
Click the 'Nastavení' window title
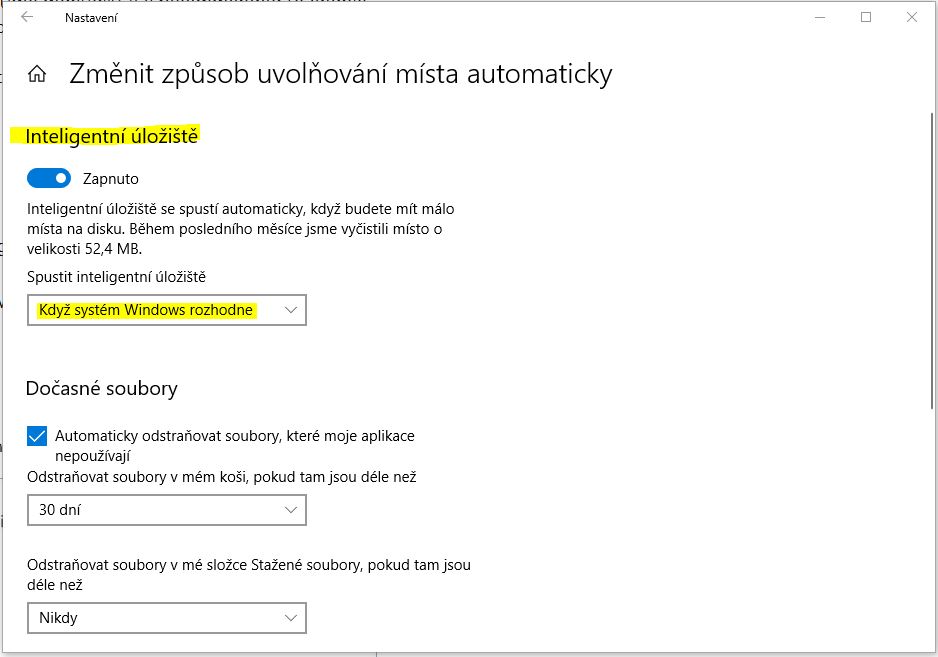coord(91,18)
